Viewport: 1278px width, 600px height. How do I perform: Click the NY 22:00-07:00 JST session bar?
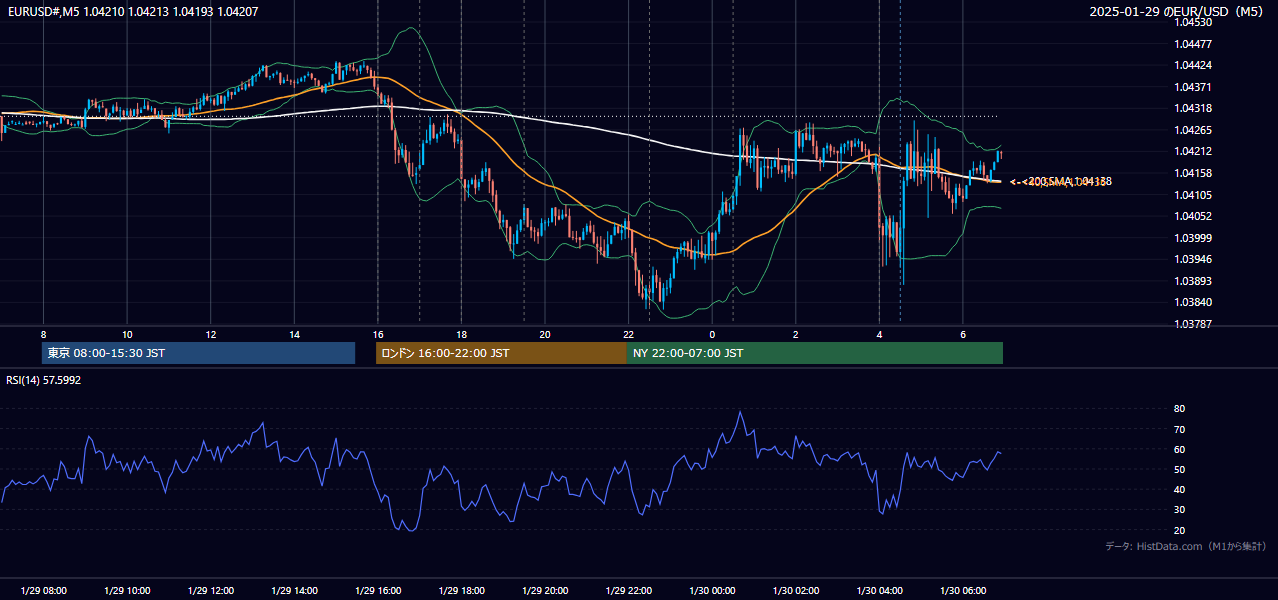815,353
